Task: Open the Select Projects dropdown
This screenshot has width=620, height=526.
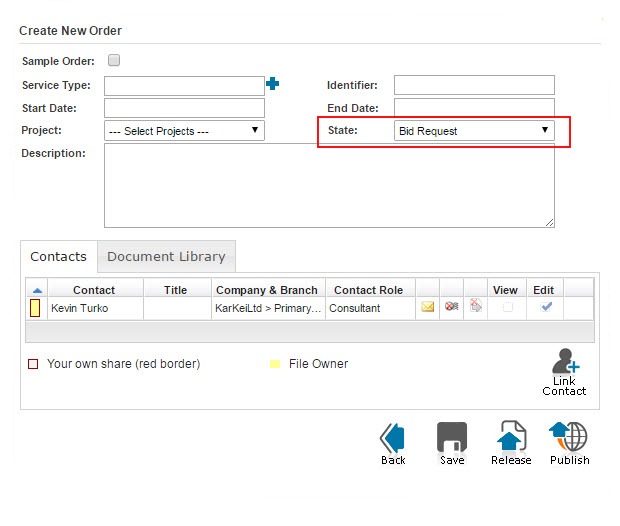Action: [184, 130]
